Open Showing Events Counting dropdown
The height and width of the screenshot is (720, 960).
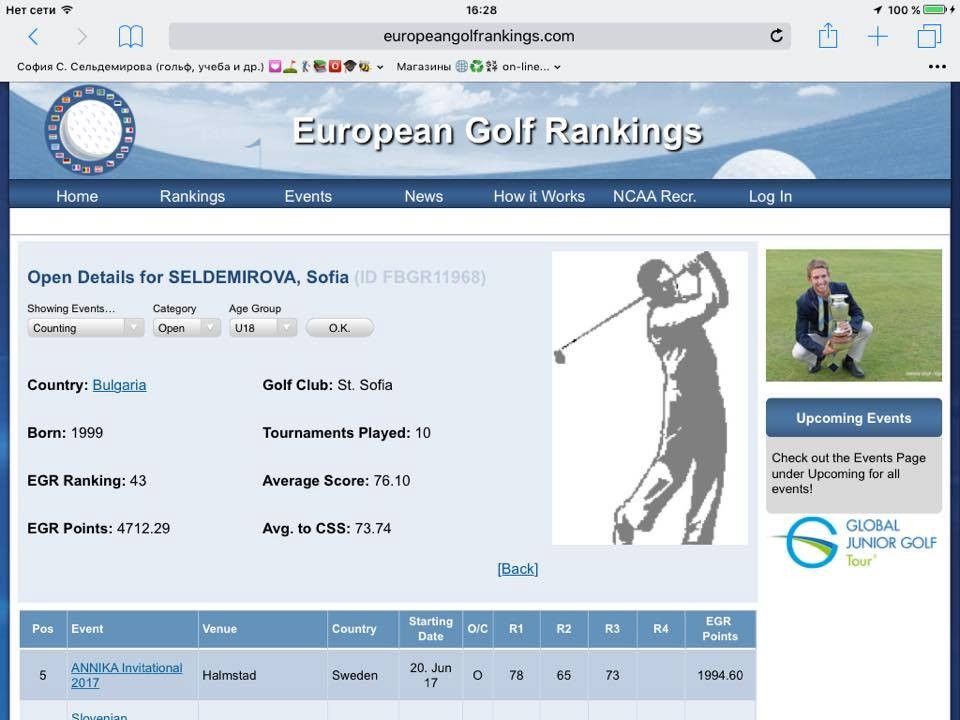pyautogui.click(x=85, y=328)
